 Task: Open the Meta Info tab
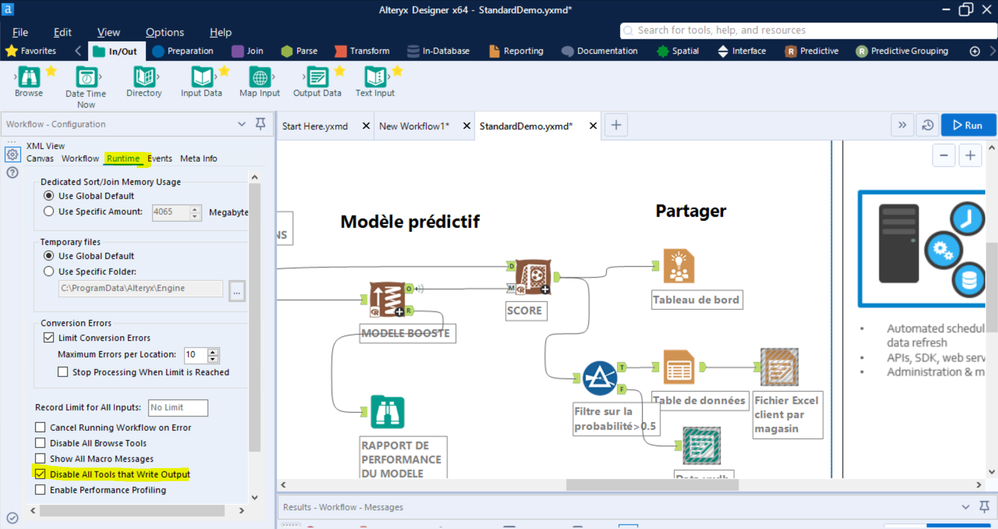pos(199,159)
